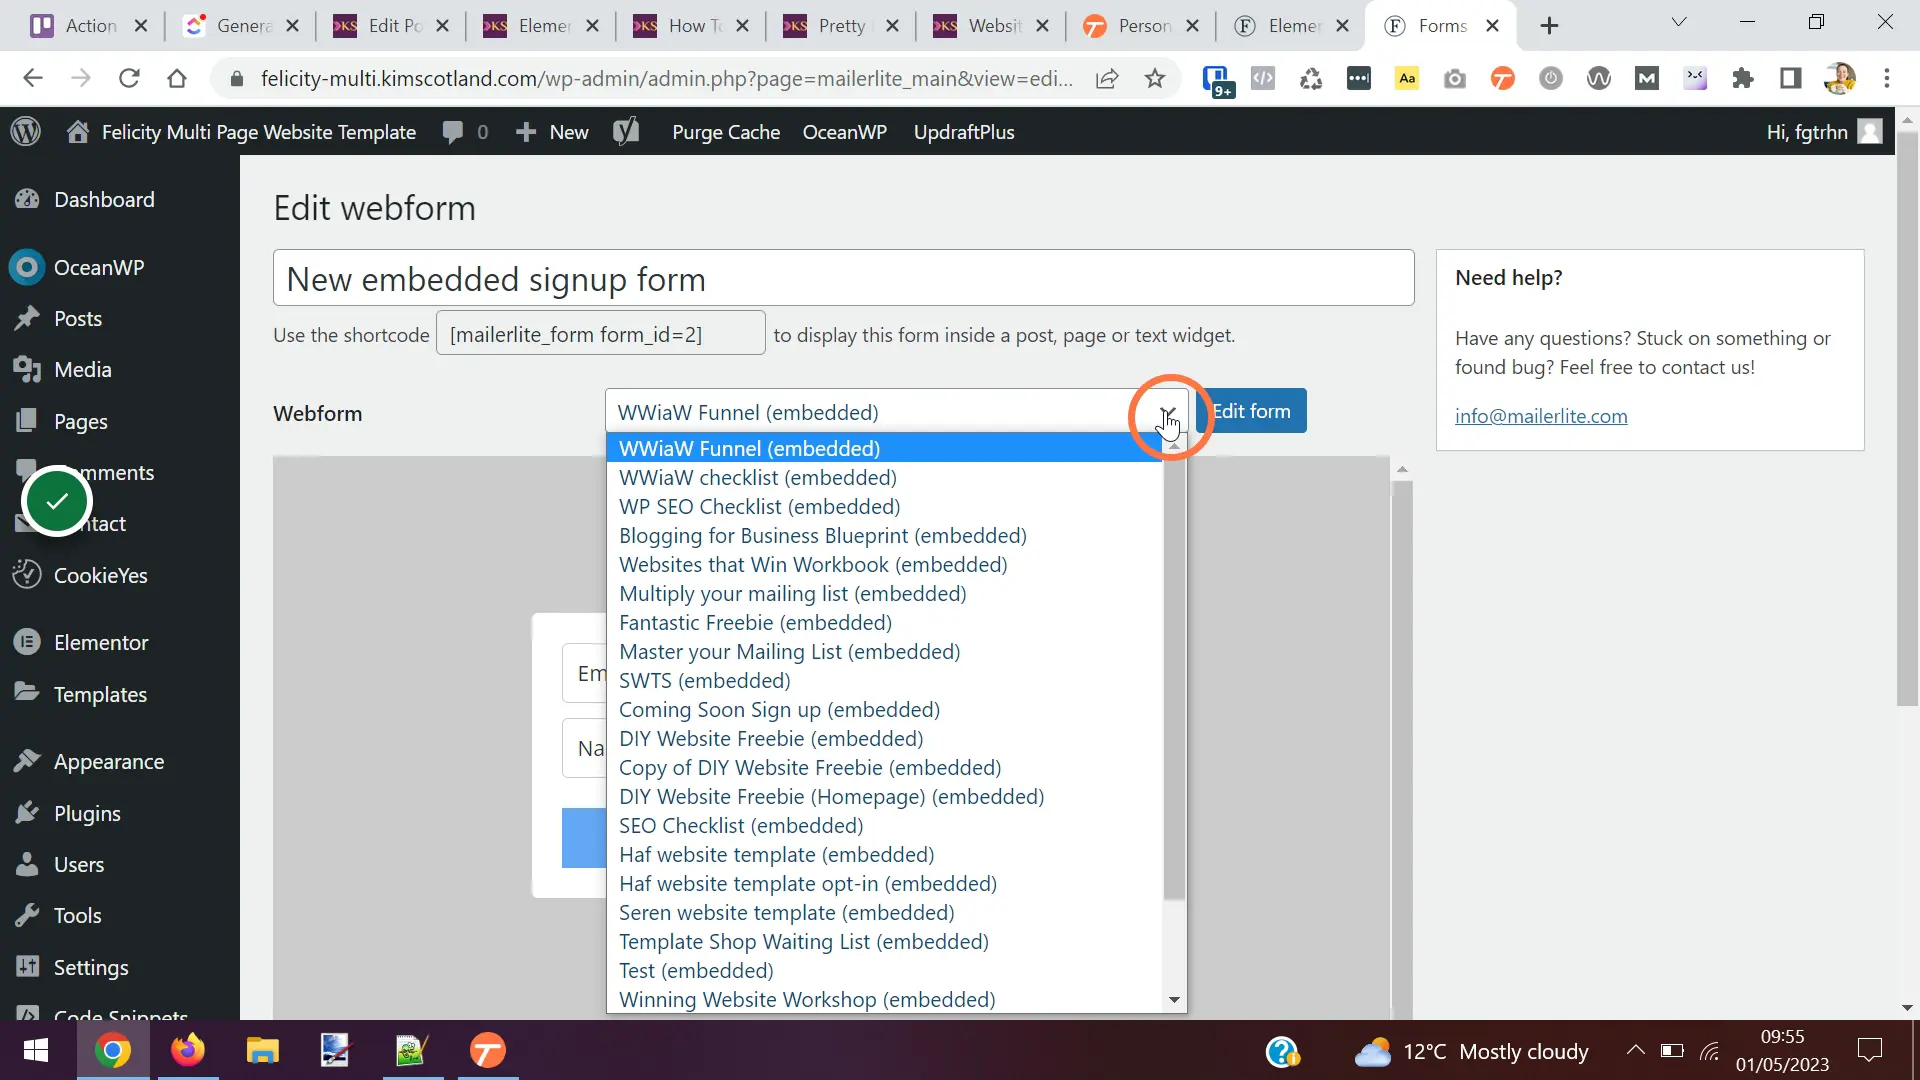Viewport: 1920px width, 1080px height.
Task: Open the Chrome extensions puzzle icon
Action: [1743, 78]
